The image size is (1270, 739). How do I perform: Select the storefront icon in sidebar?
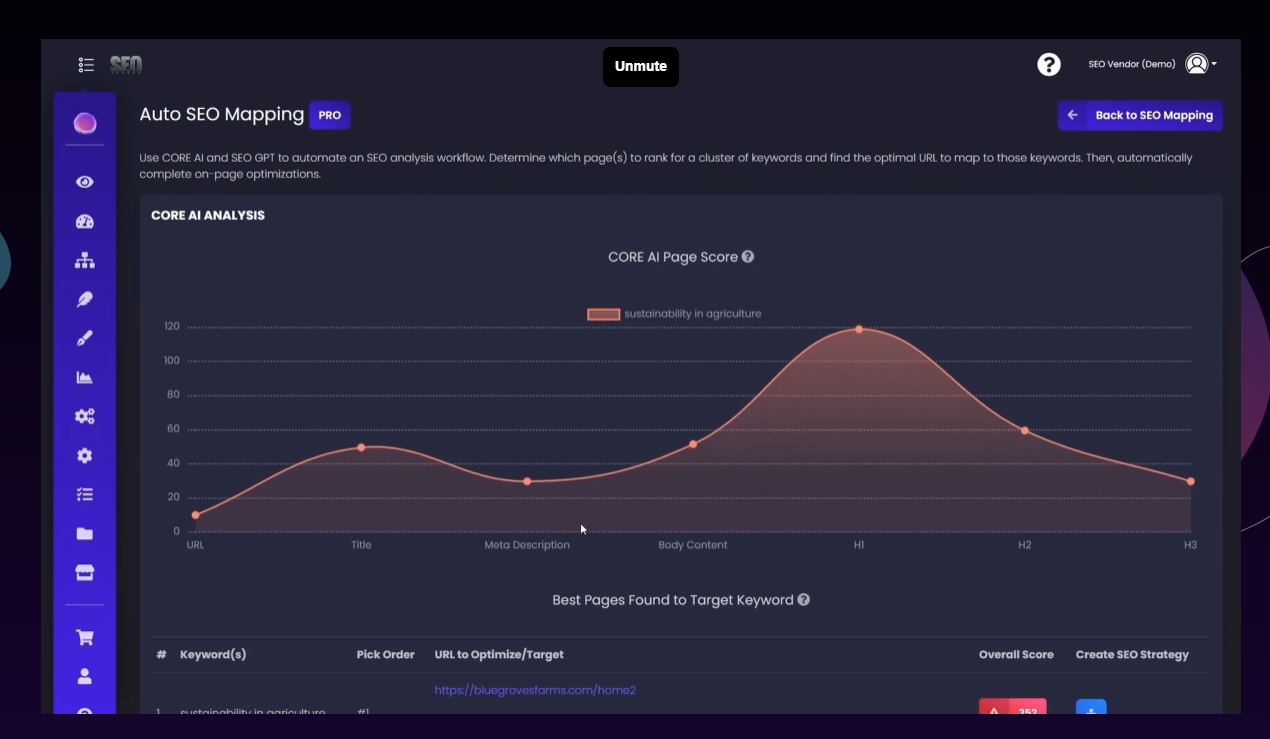pos(85,572)
